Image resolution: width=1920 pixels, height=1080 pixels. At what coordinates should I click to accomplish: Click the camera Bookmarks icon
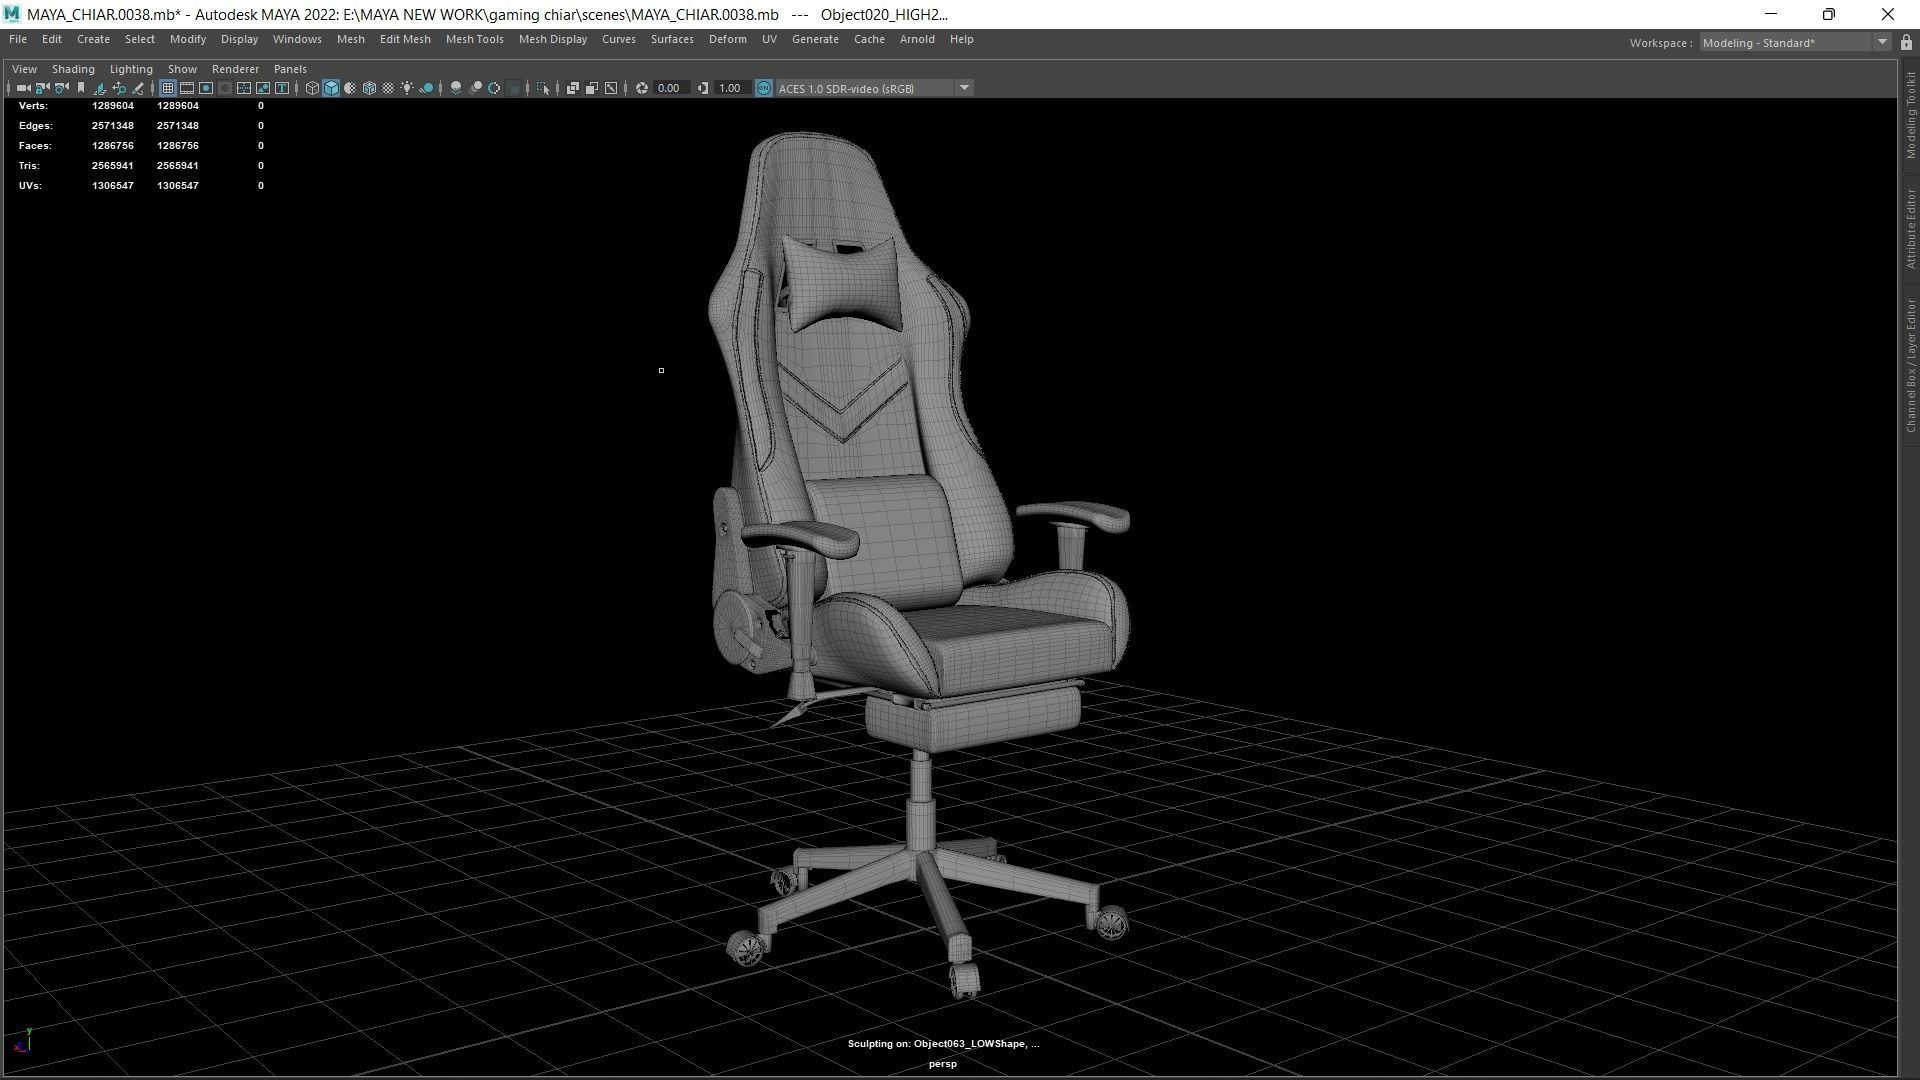pyautogui.click(x=81, y=88)
